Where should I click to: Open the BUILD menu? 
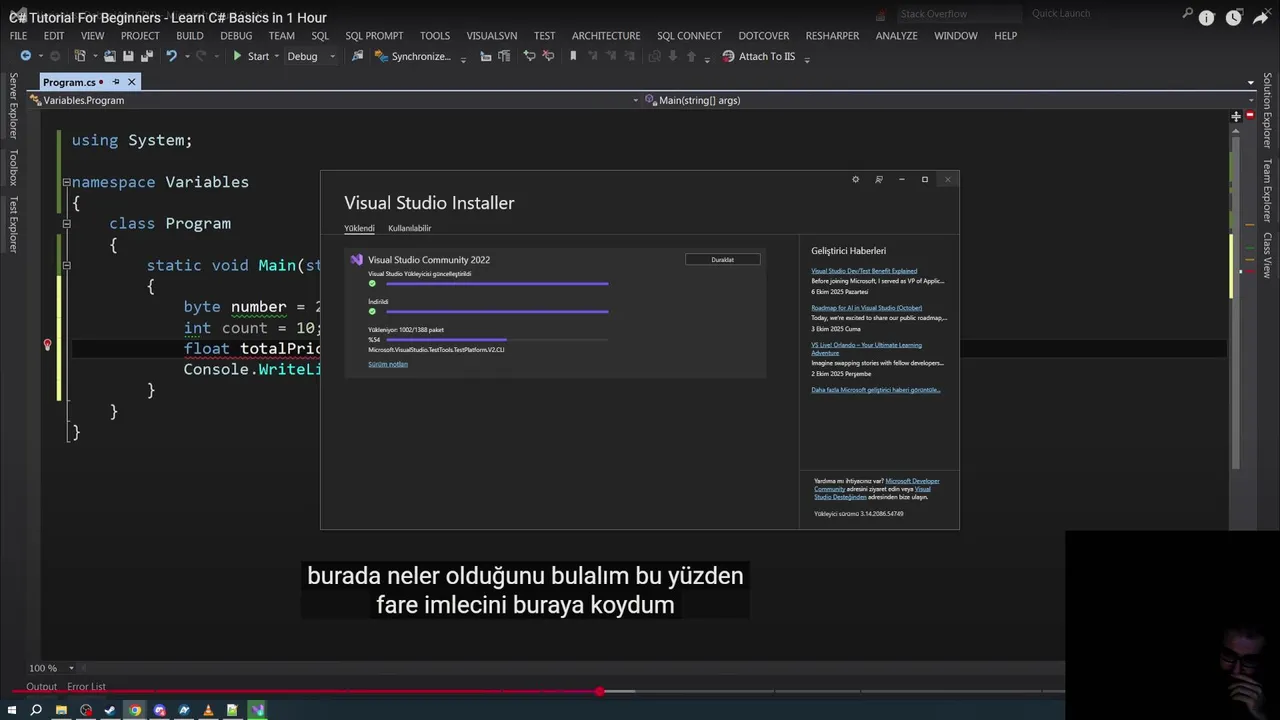190,35
